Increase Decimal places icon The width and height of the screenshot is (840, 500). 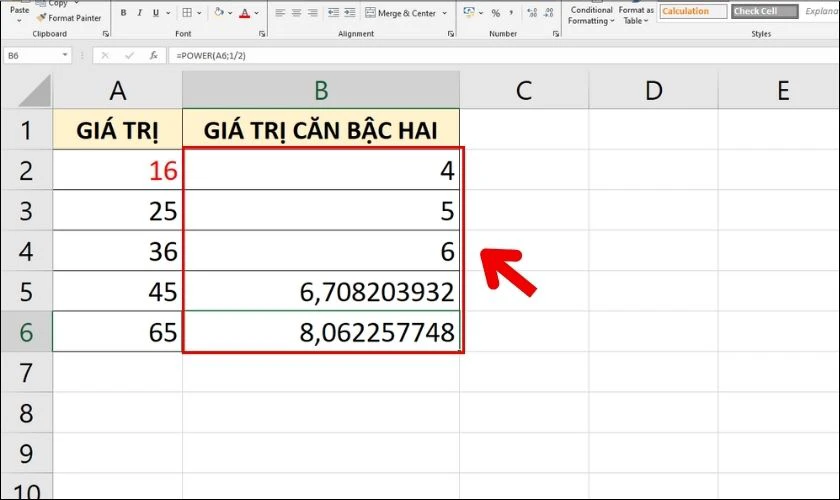532,13
